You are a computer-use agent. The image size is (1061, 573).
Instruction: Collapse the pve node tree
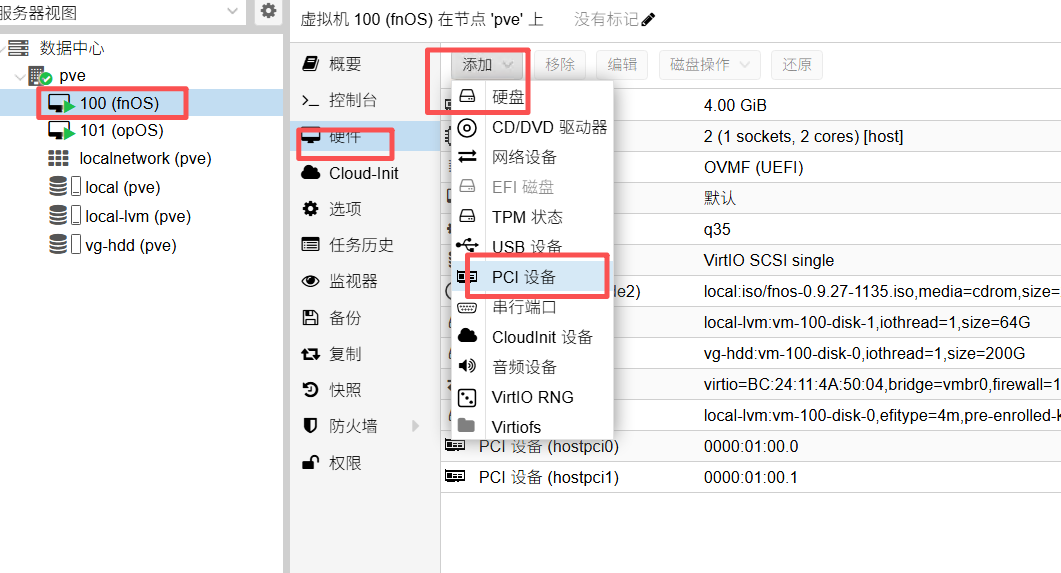tap(18, 76)
